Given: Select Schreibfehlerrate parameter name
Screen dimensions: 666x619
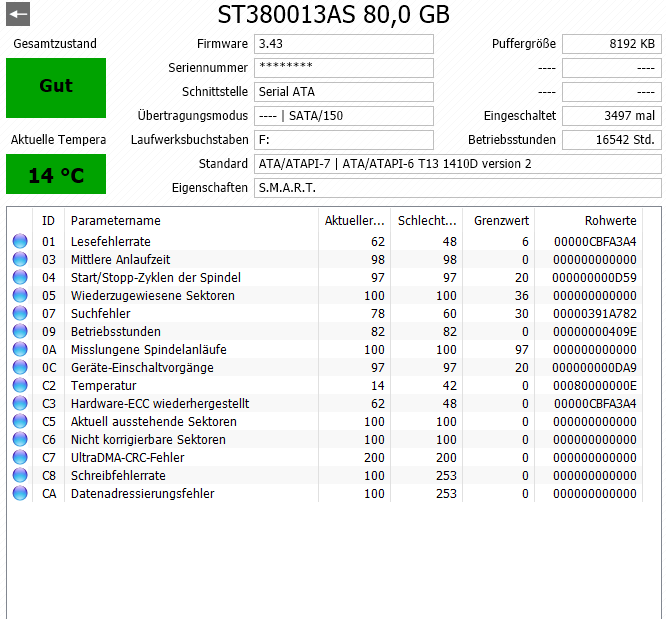Looking at the screenshot, I should tap(118, 475).
